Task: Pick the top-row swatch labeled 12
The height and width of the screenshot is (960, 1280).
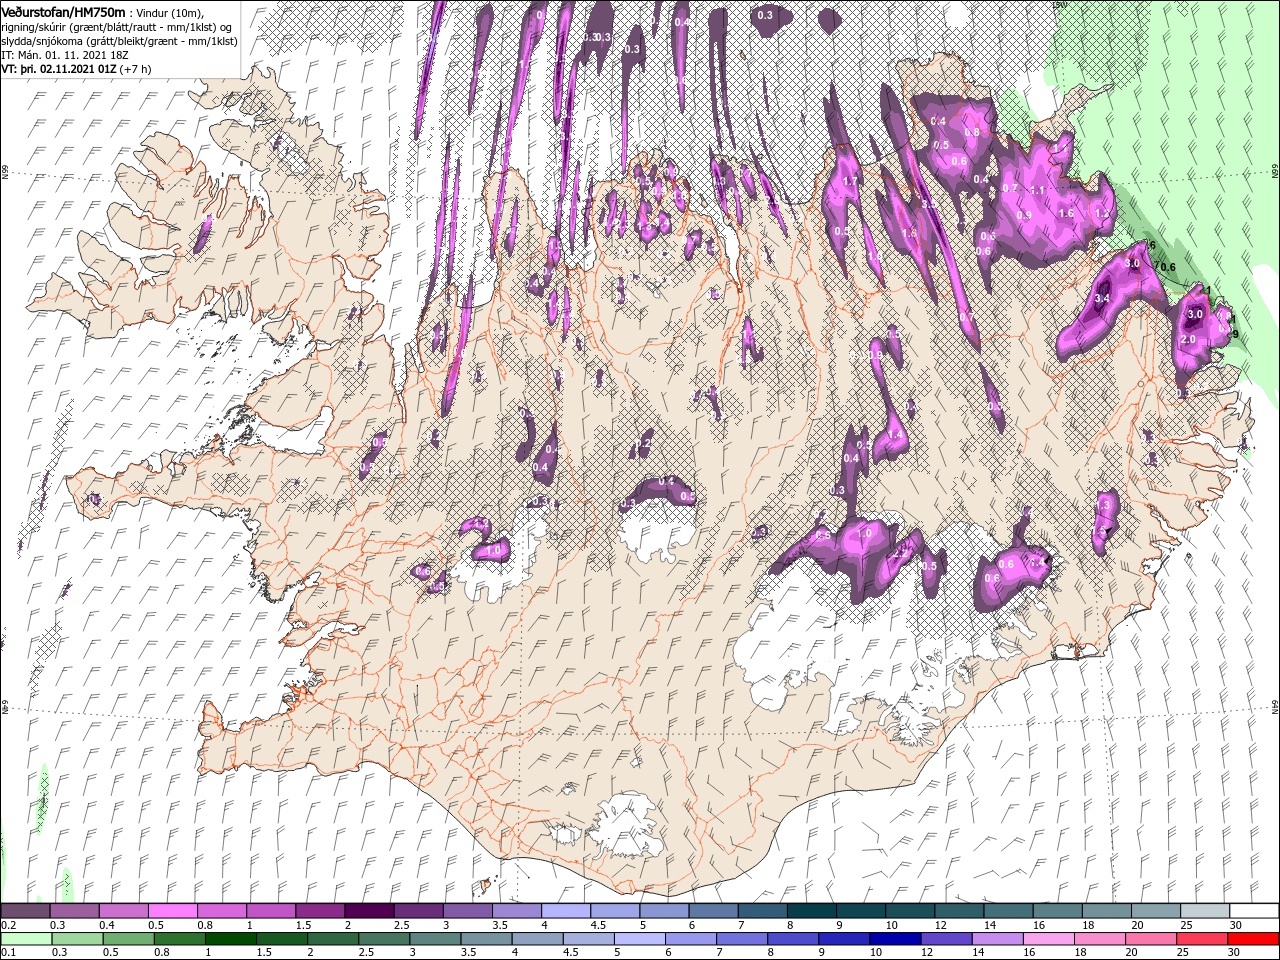Action: click(x=960, y=911)
